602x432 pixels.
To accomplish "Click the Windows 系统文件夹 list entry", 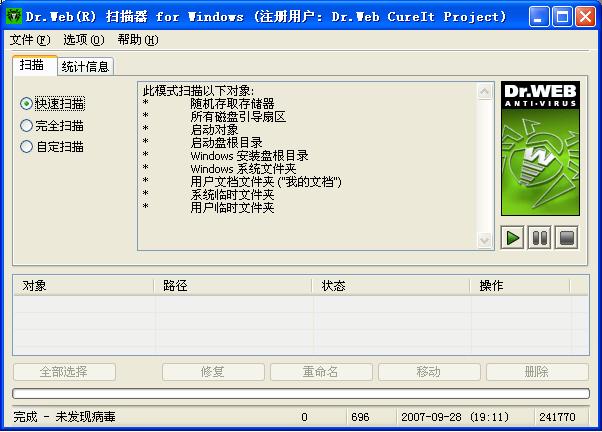I will click(x=243, y=169).
